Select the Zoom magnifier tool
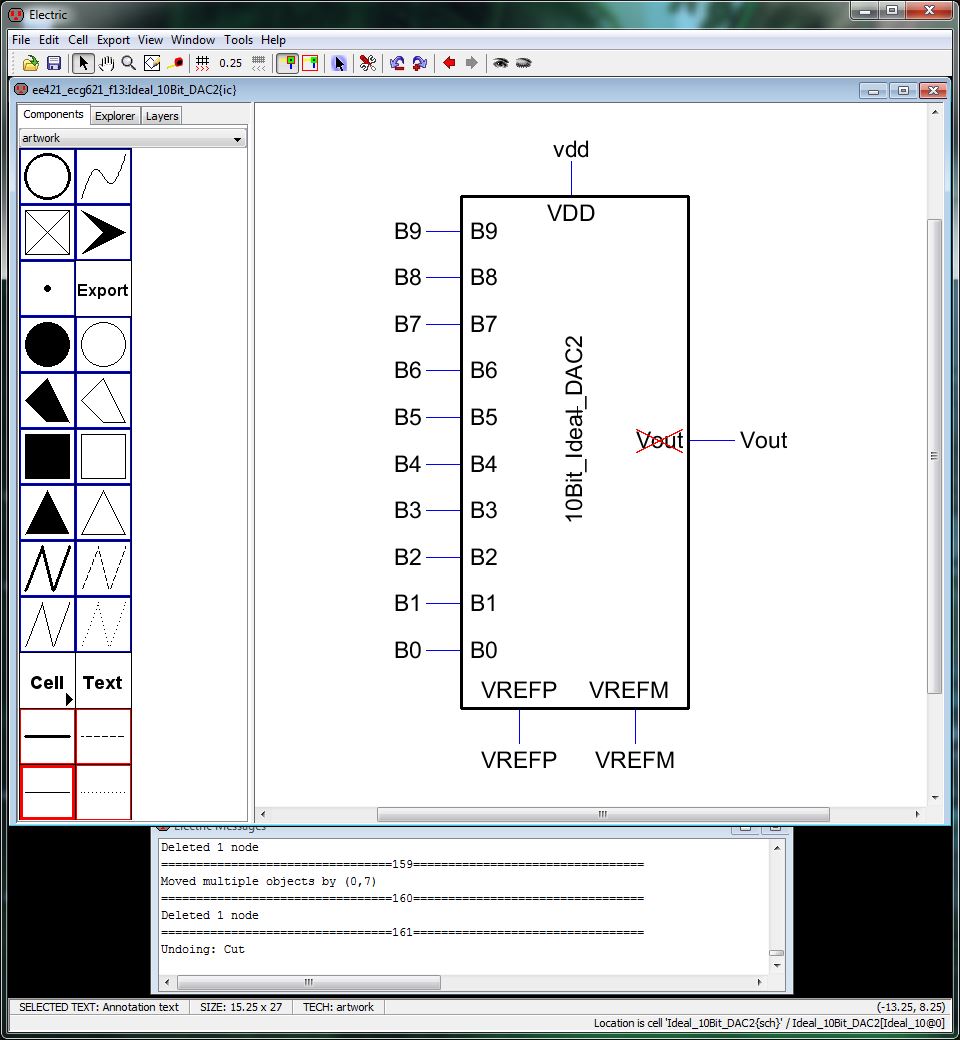The height and width of the screenshot is (1040, 960). coord(129,63)
